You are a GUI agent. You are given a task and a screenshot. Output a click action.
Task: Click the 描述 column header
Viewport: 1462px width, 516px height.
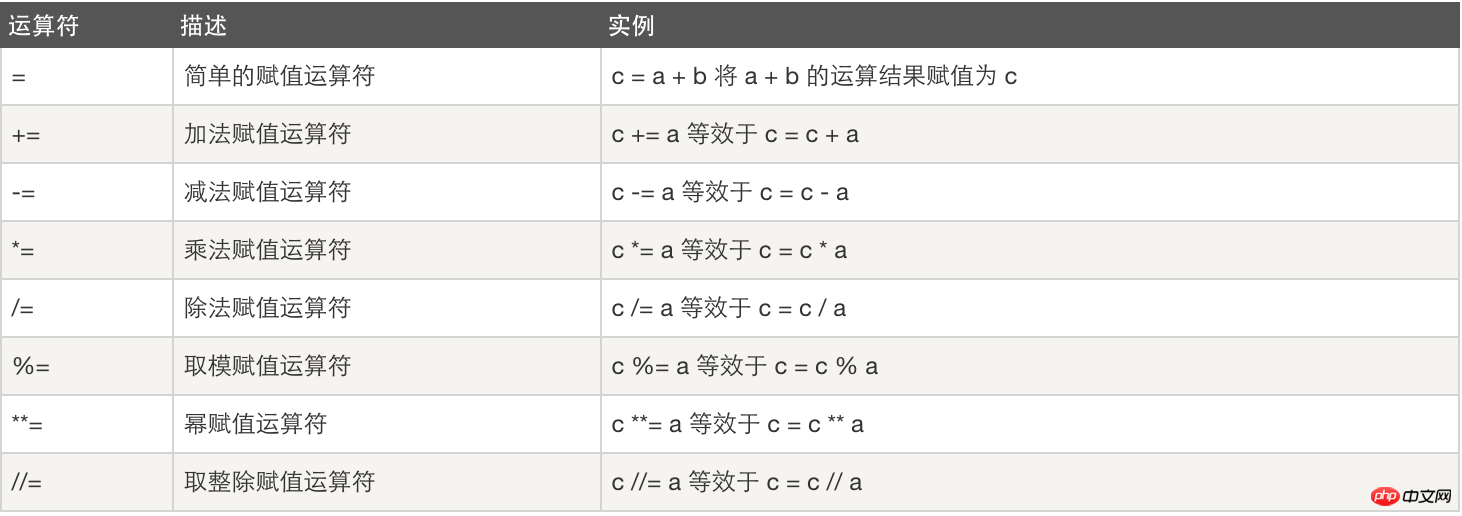tap(204, 26)
